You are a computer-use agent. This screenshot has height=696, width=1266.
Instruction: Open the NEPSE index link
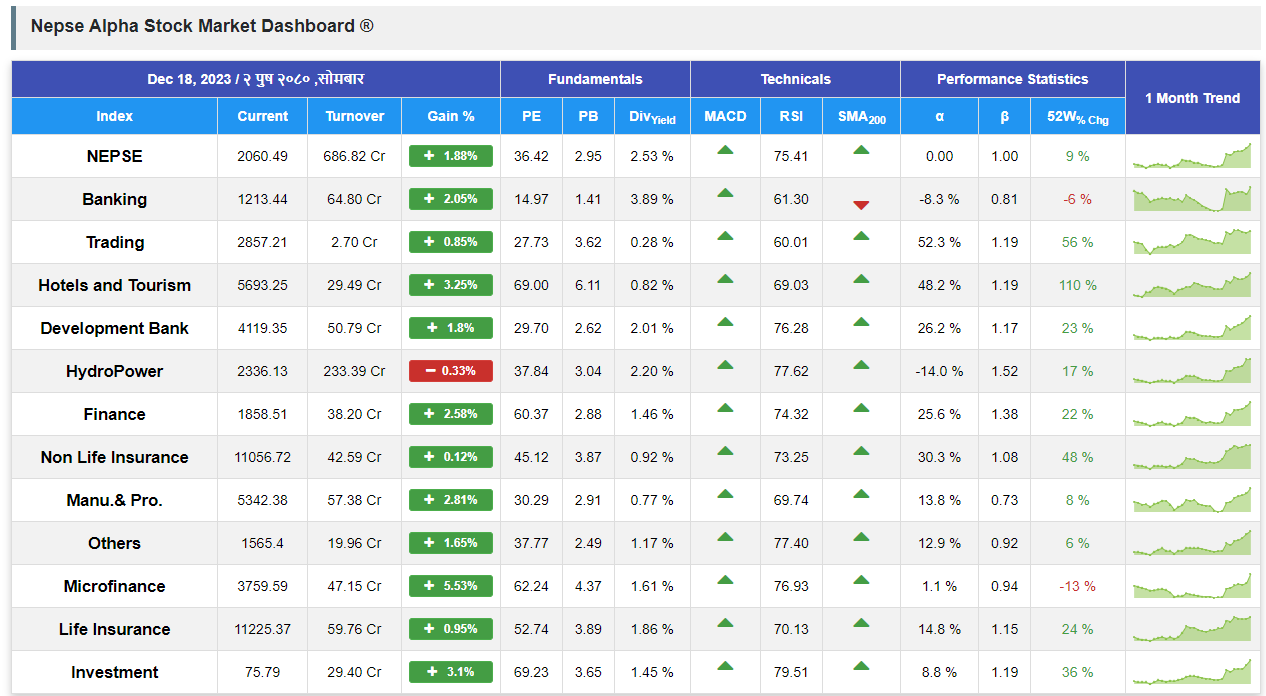click(115, 157)
